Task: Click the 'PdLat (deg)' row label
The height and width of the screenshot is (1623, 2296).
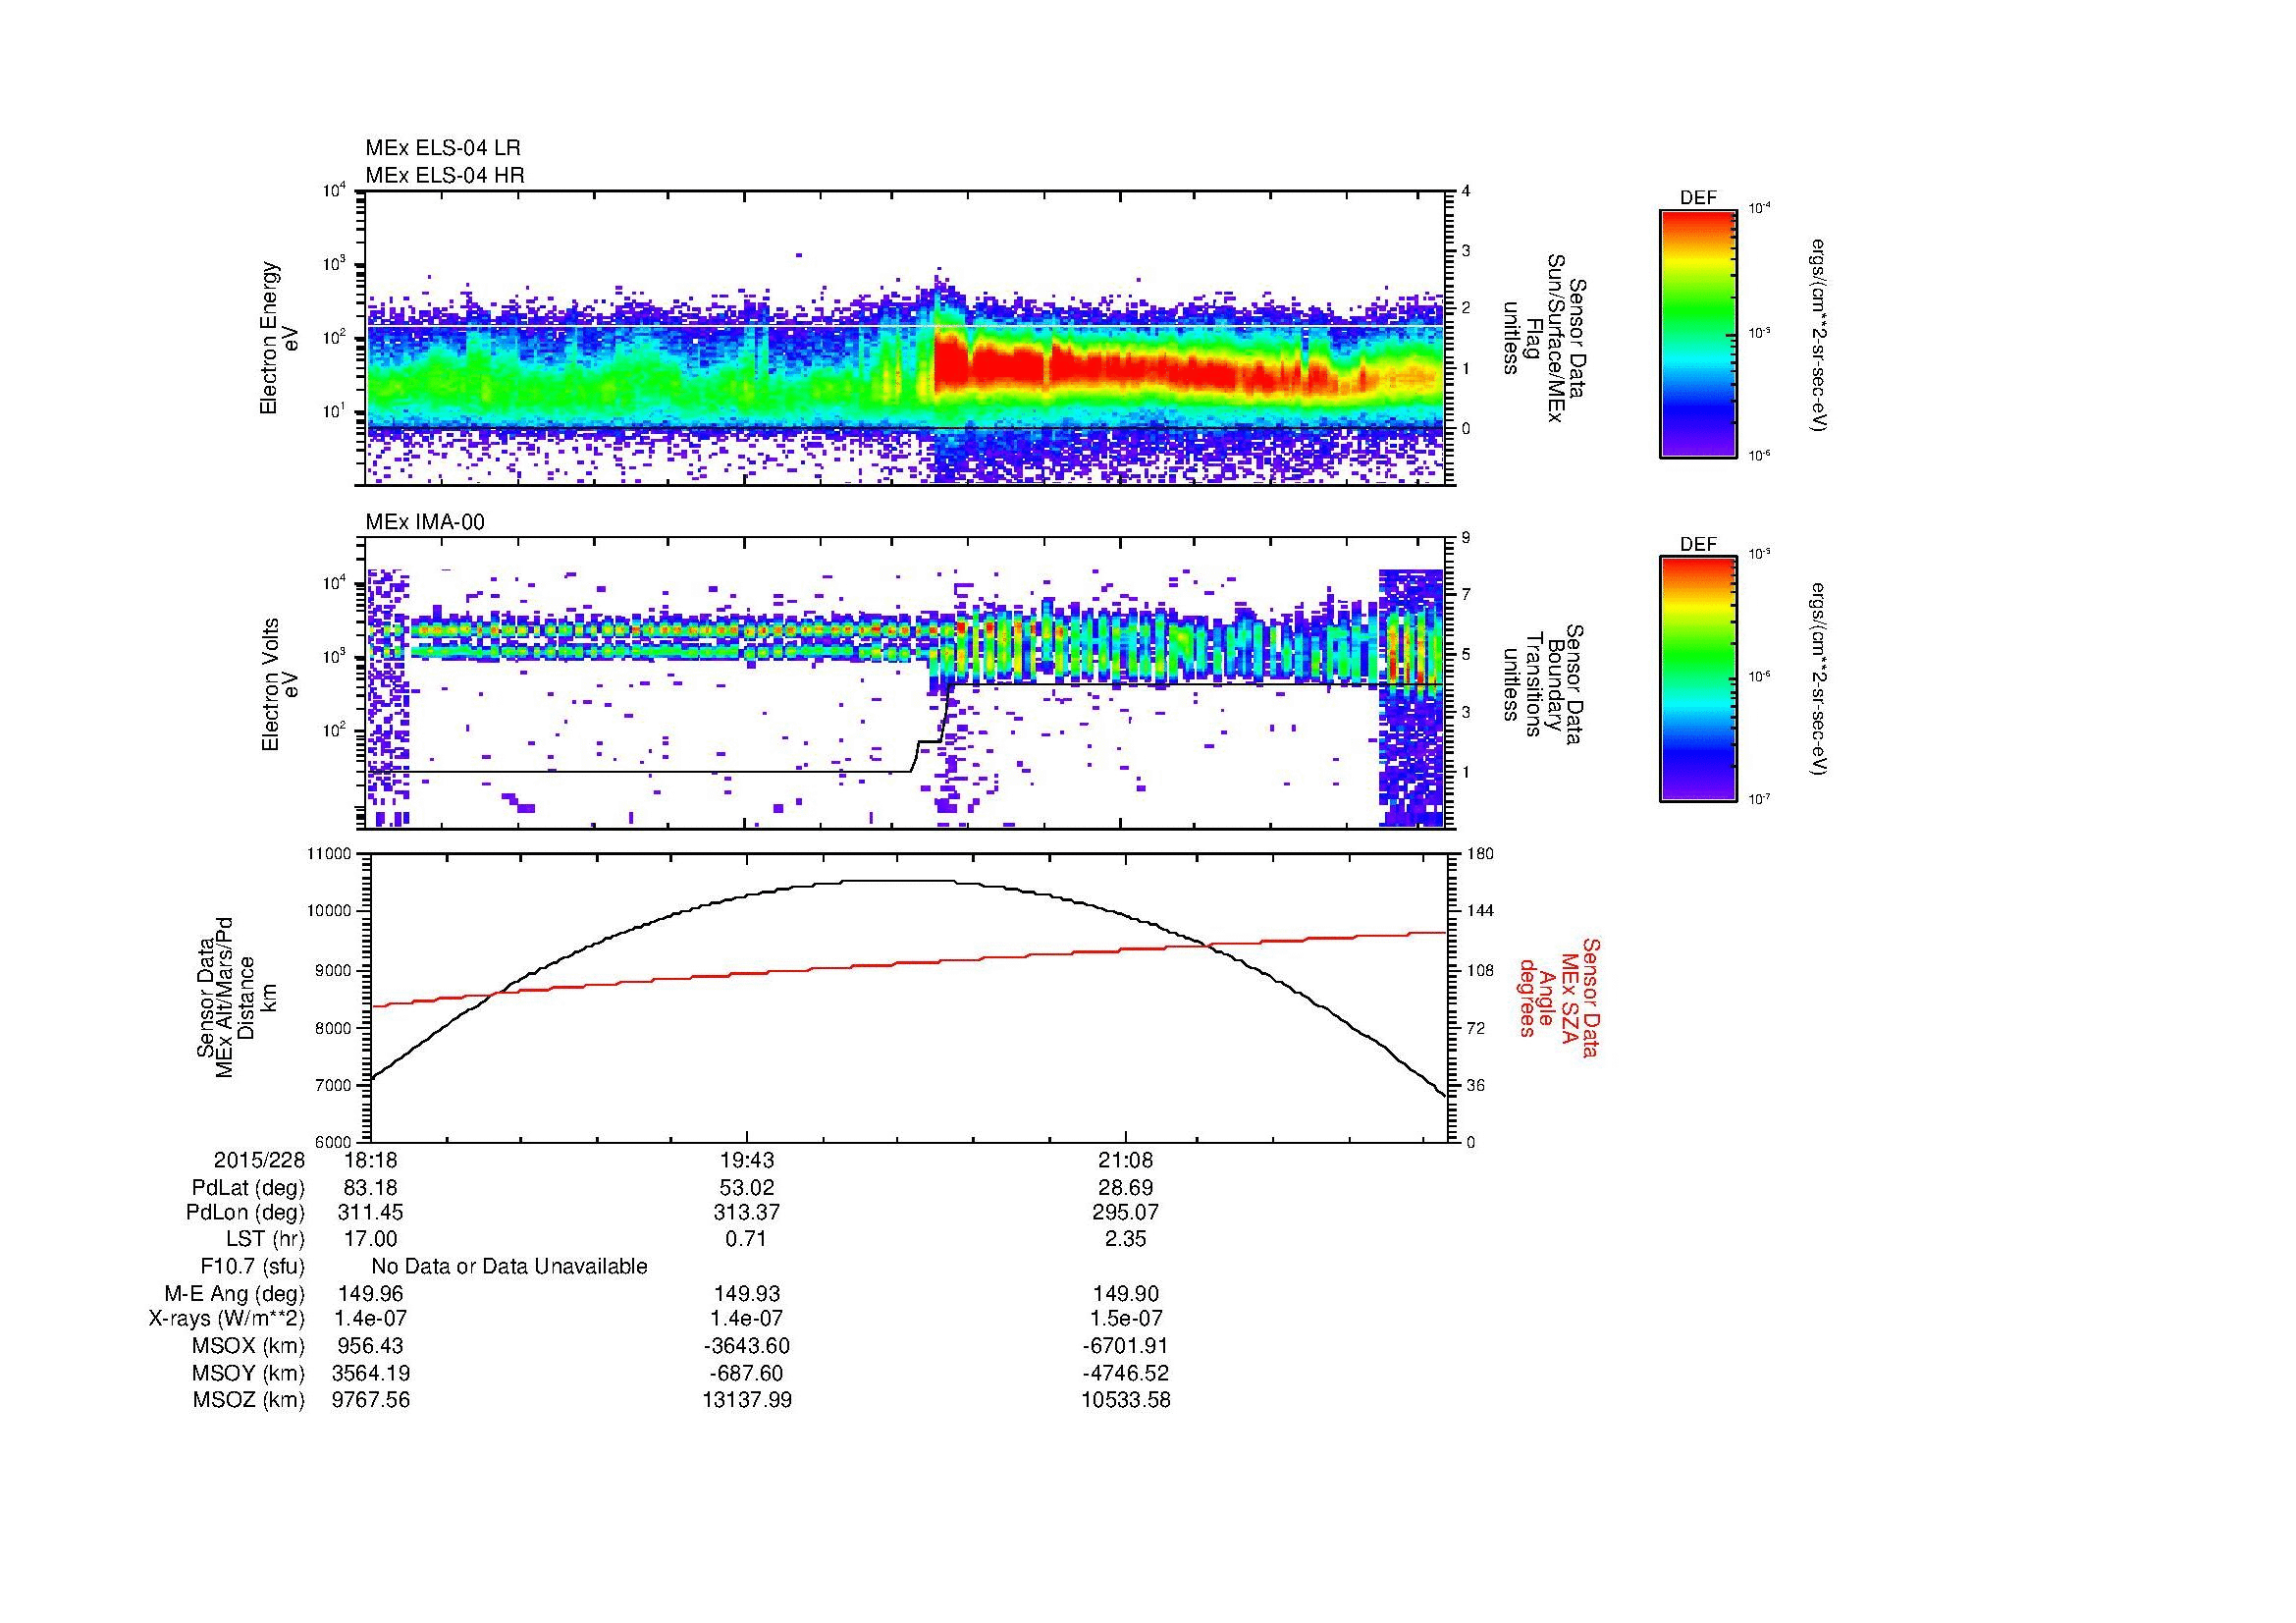Action: [248, 1188]
